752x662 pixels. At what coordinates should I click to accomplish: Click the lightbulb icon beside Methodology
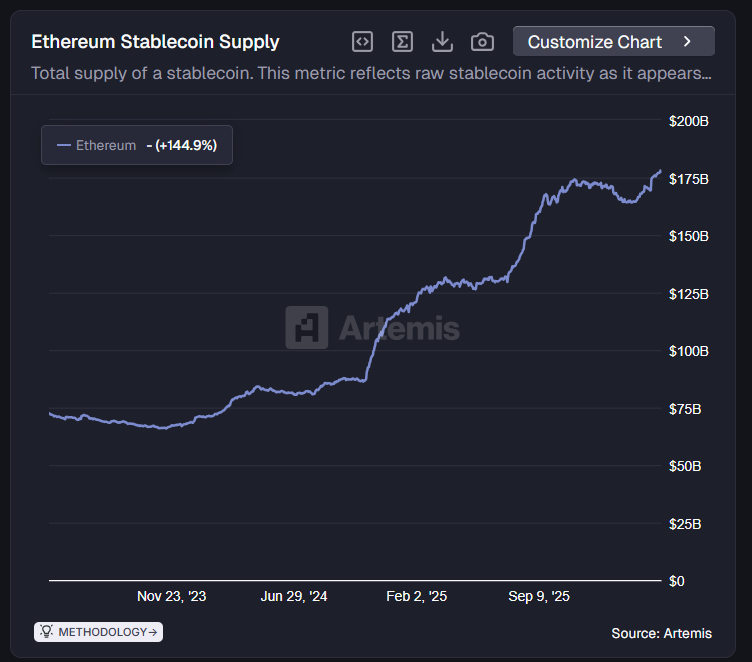point(47,632)
